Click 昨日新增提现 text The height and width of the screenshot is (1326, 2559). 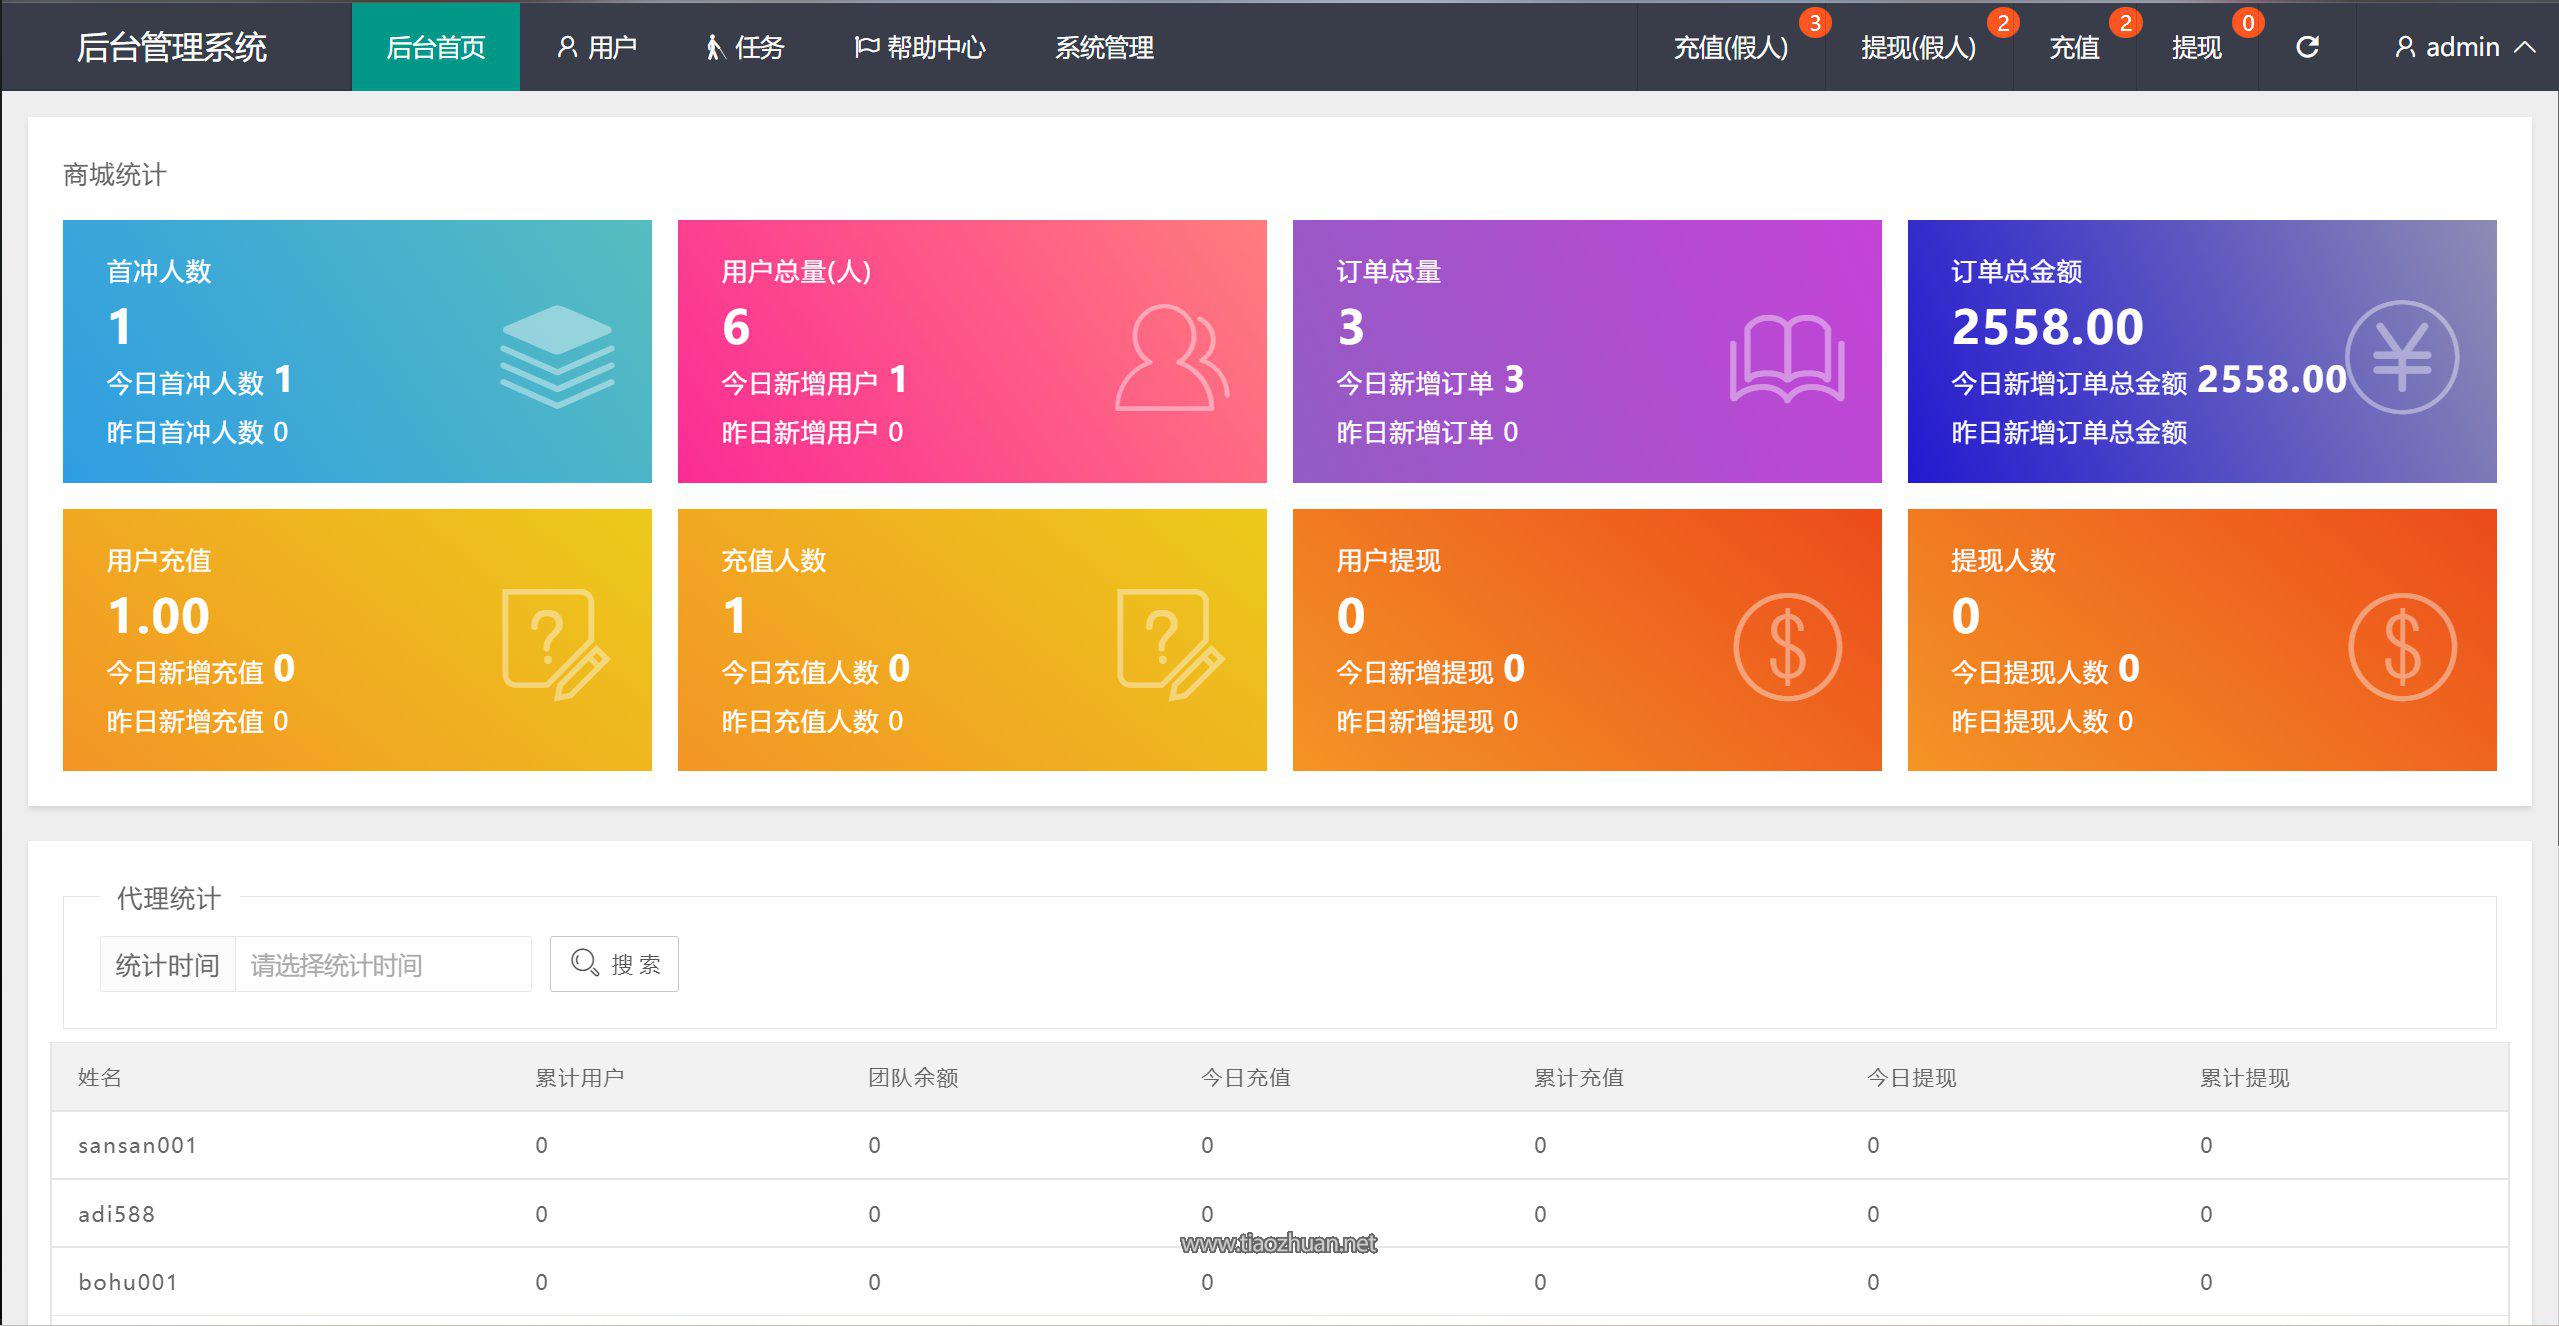(1415, 721)
